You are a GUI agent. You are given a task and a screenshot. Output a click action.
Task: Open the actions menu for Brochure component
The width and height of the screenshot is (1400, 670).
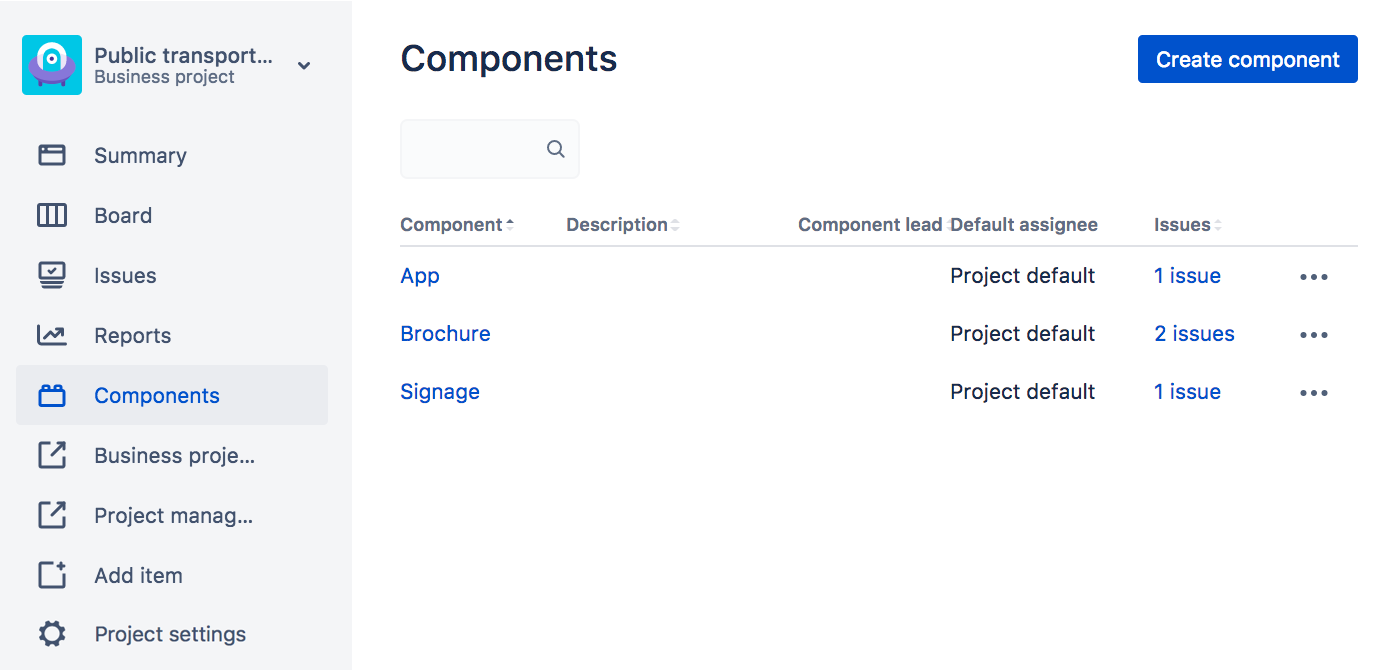point(1313,335)
